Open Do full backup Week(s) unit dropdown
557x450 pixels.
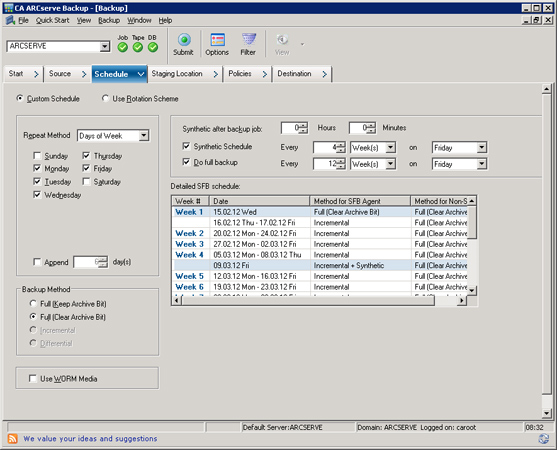pyautogui.click(x=390, y=164)
